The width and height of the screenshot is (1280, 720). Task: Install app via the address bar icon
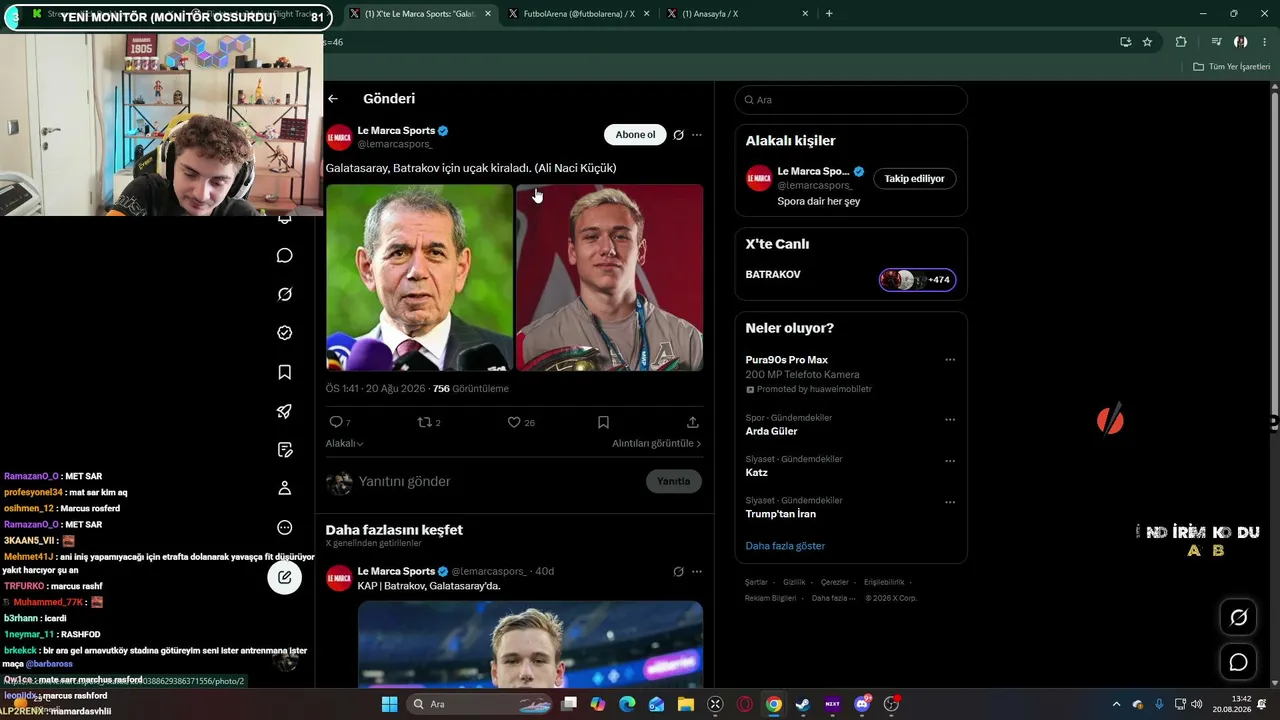(x=1125, y=42)
